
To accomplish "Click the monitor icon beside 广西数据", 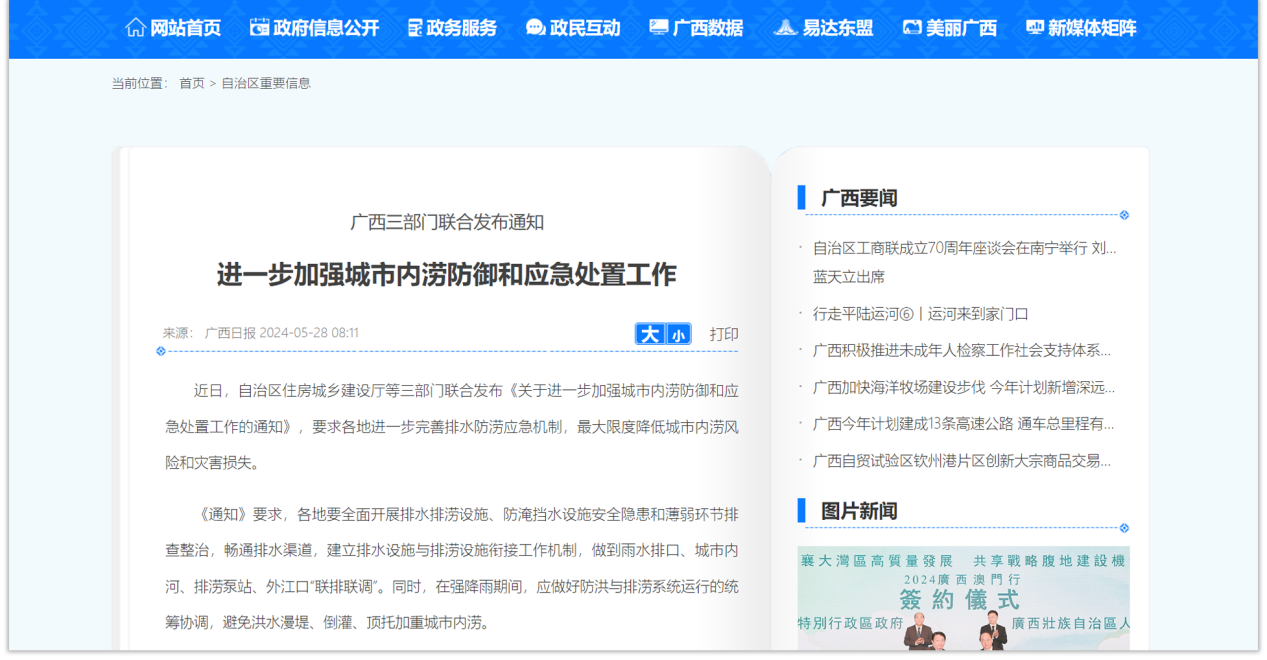I will point(659,28).
